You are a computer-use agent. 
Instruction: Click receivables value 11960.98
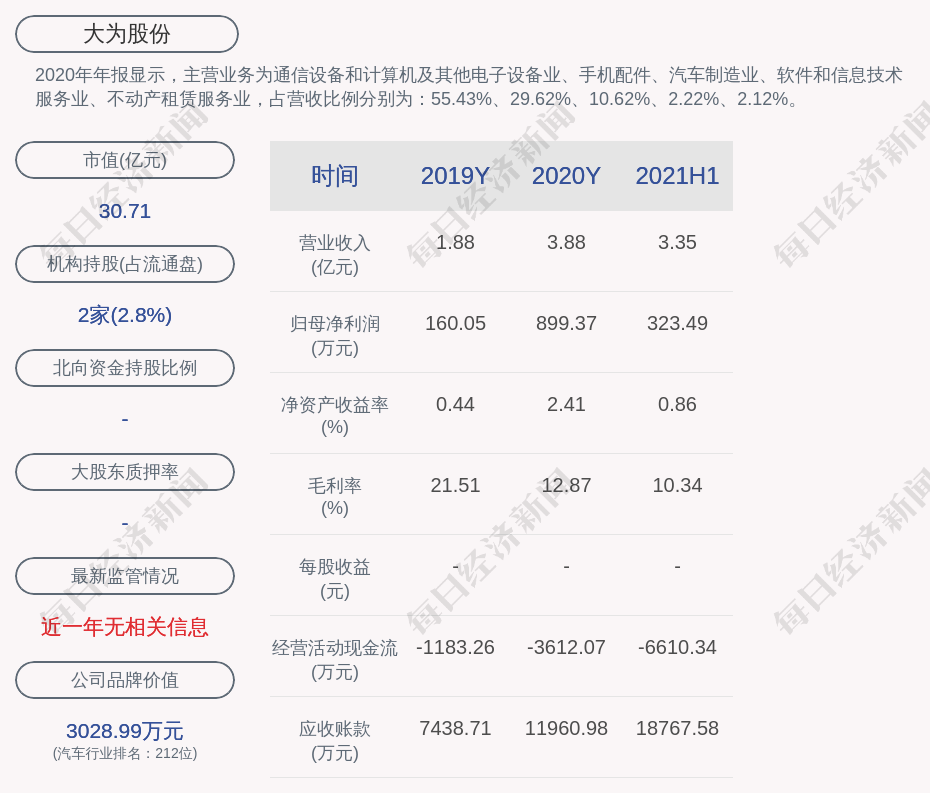pyautogui.click(x=566, y=728)
